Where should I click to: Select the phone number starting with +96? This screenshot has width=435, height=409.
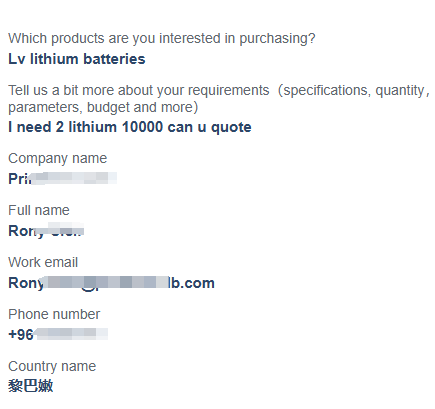click(58, 334)
